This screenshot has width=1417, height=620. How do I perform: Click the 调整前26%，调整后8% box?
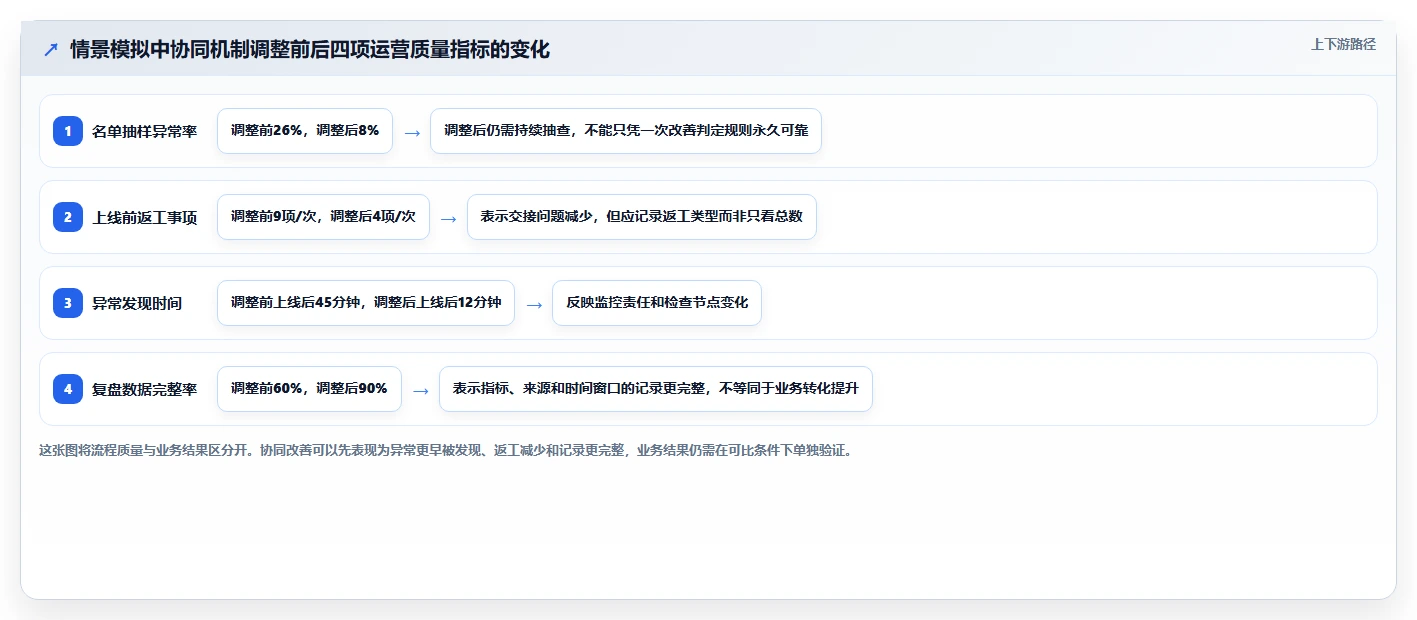tap(305, 131)
